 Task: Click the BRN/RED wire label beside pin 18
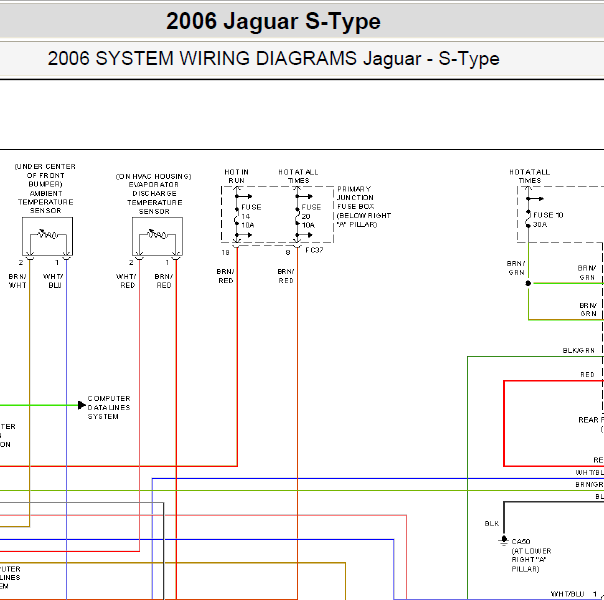tap(225, 276)
